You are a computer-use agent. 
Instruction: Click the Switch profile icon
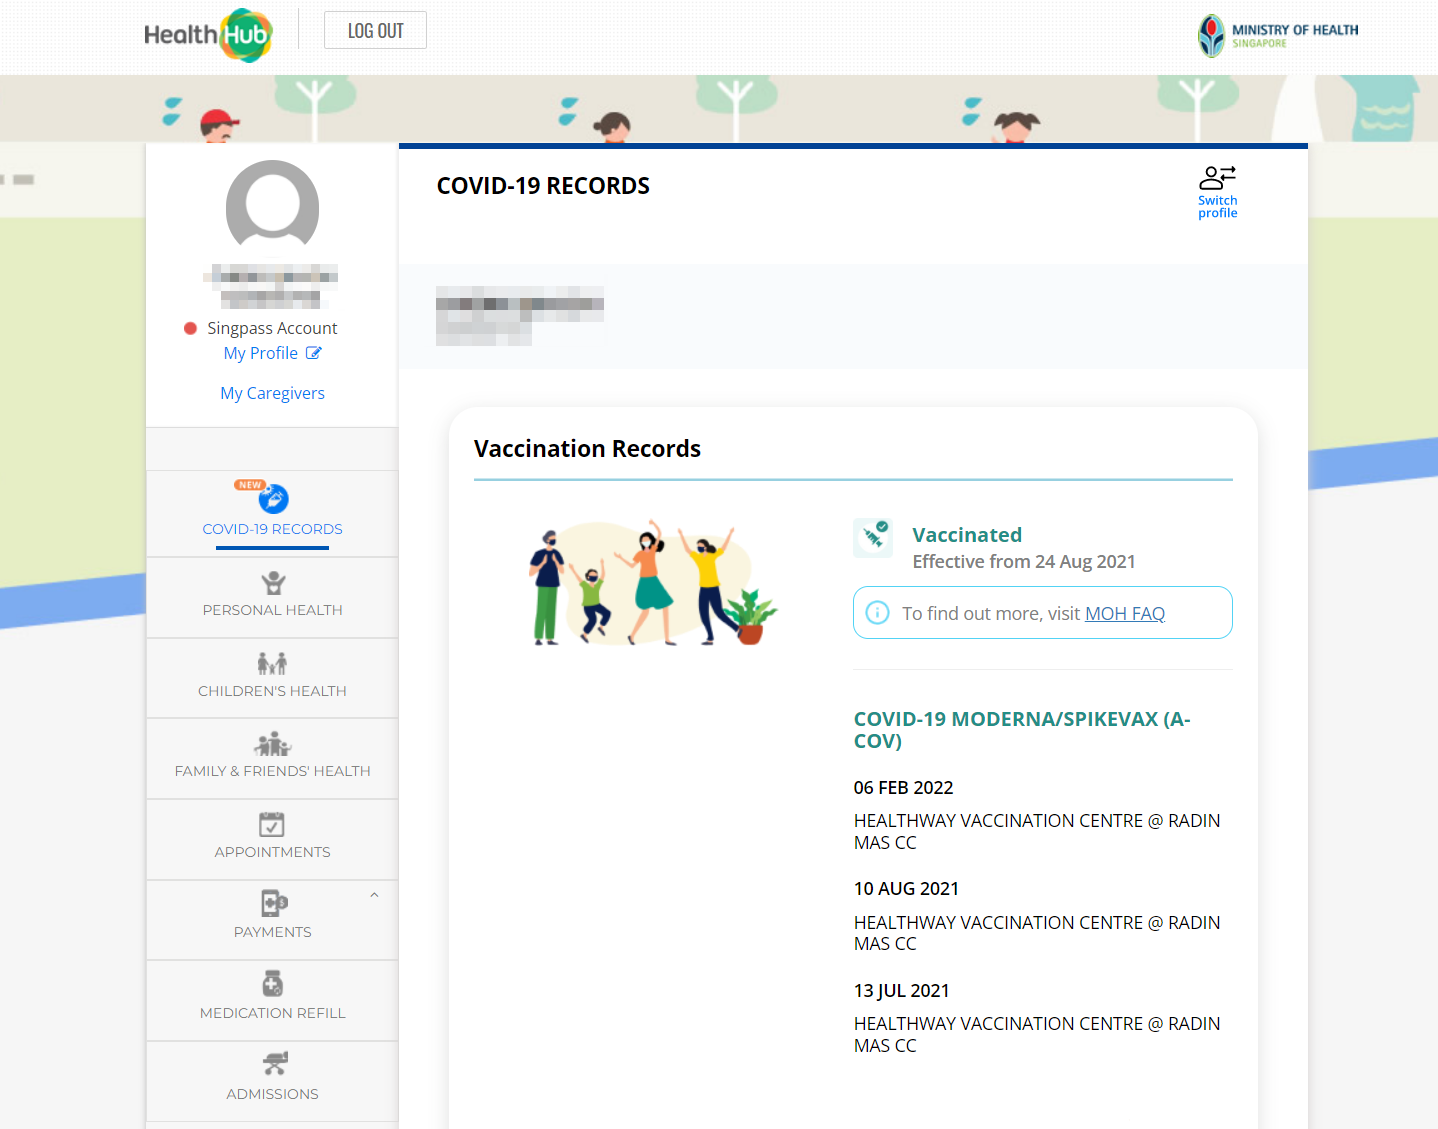click(x=1217, y=178)
